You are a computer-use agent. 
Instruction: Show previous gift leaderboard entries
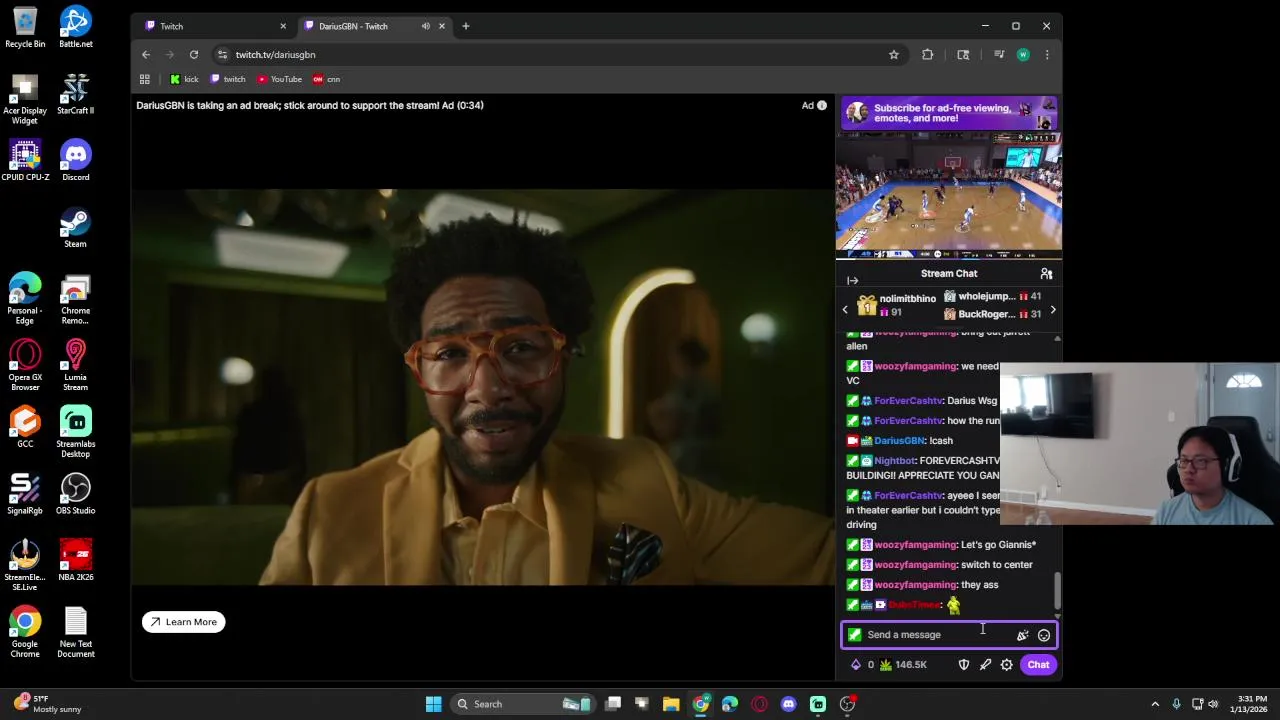(845, 310)
